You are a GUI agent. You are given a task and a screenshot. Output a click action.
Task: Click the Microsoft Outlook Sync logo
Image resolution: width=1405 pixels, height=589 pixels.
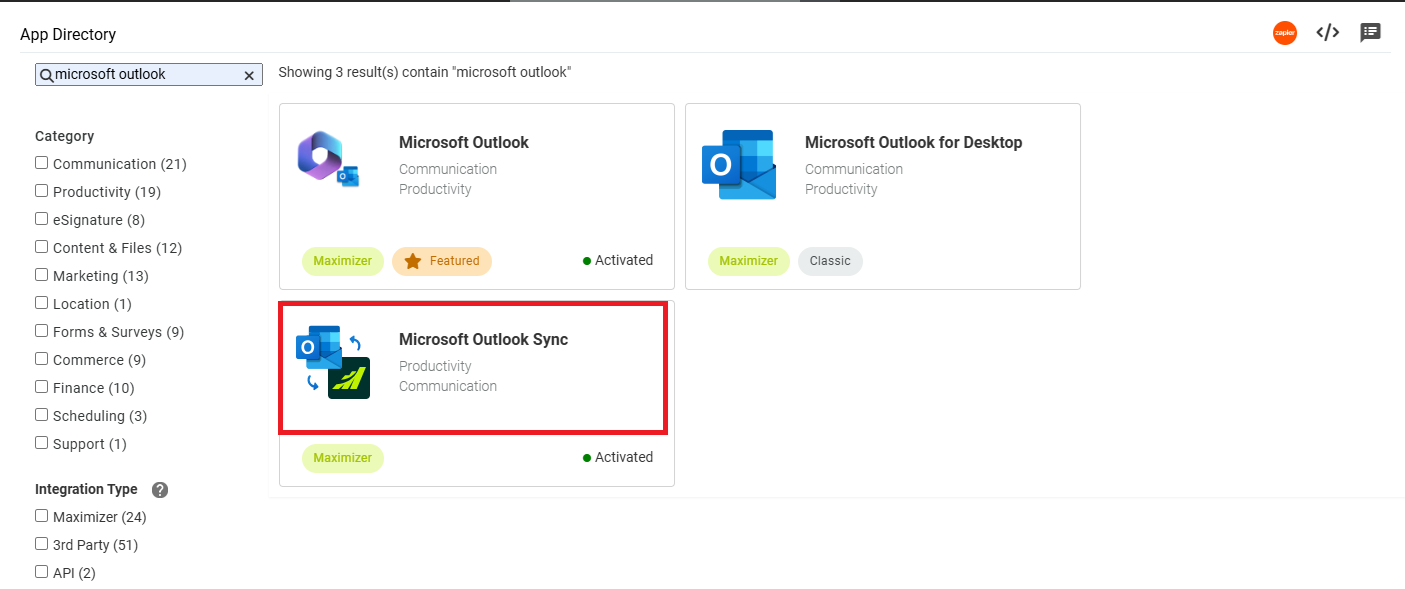pyautogui.click(x=333, y=362)
